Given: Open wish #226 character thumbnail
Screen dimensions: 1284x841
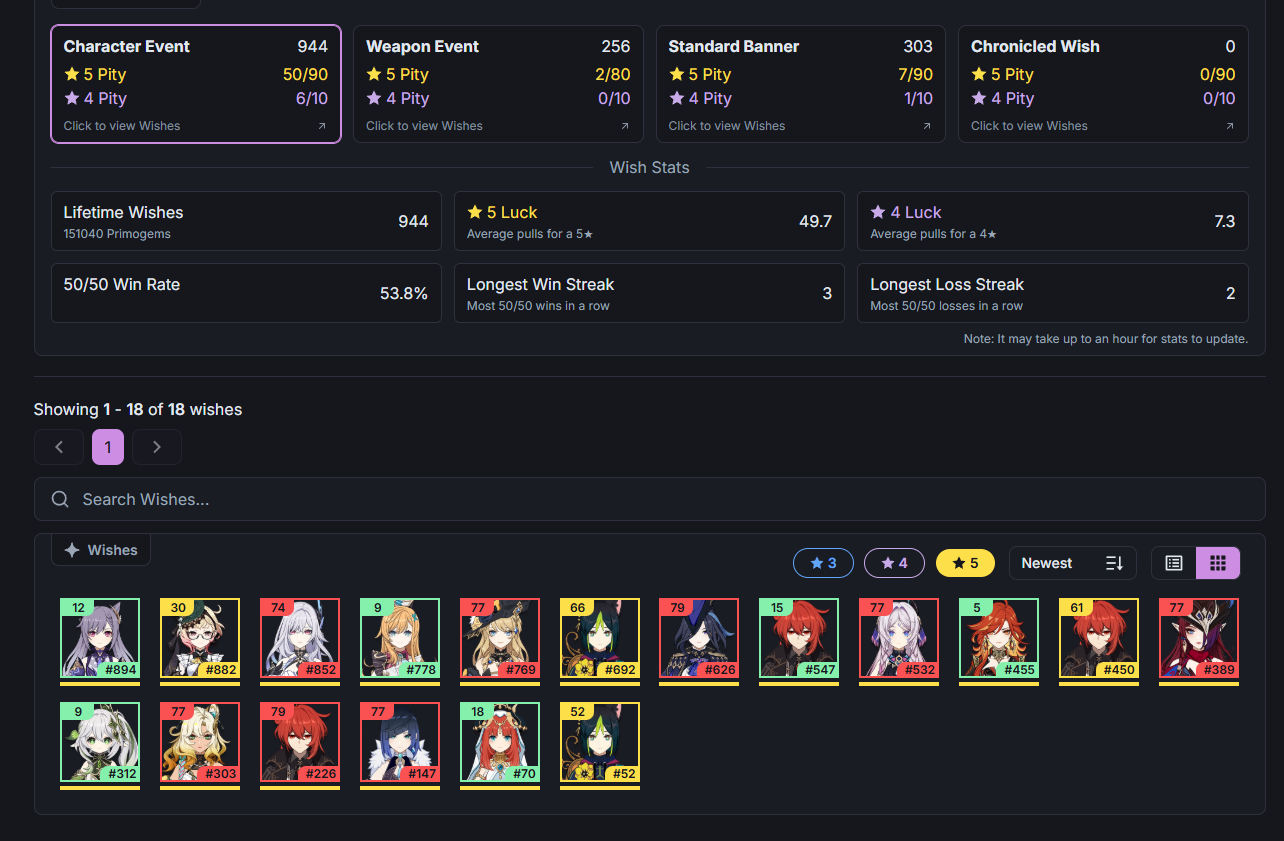Looking at the screenshot, I should click(300, 742).
